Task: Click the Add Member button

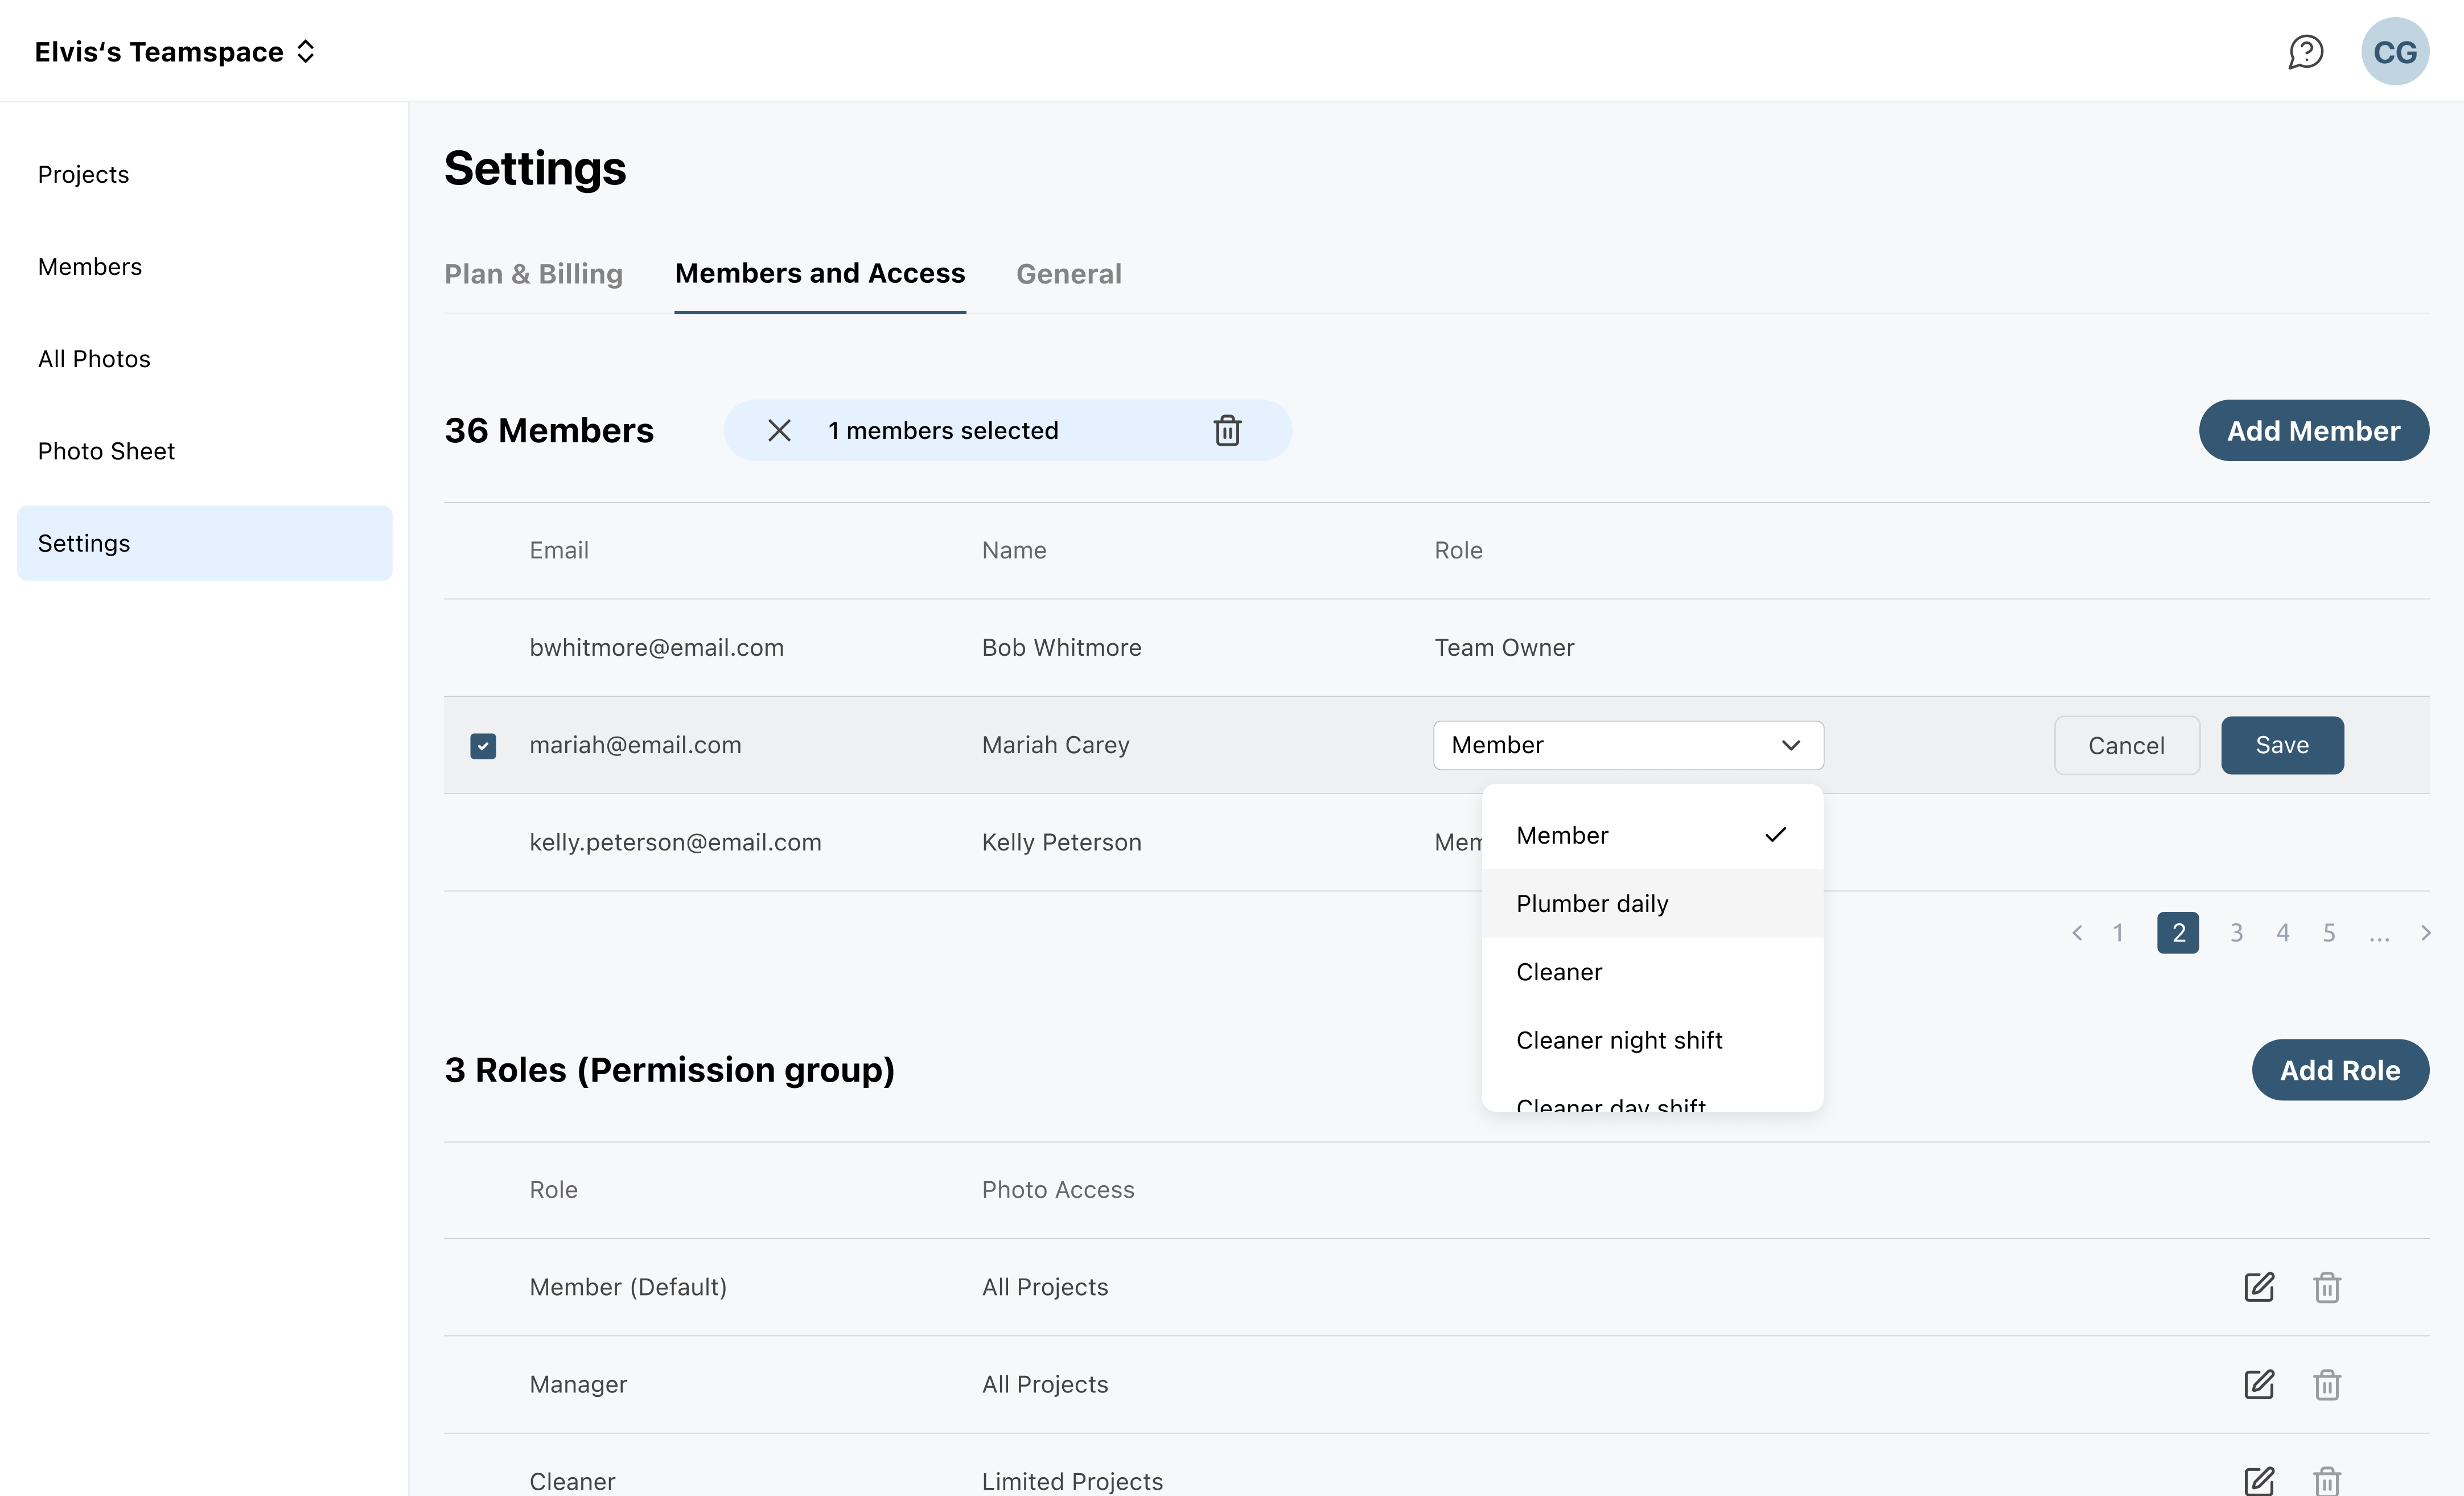Action: click(x=2313, y=430)
